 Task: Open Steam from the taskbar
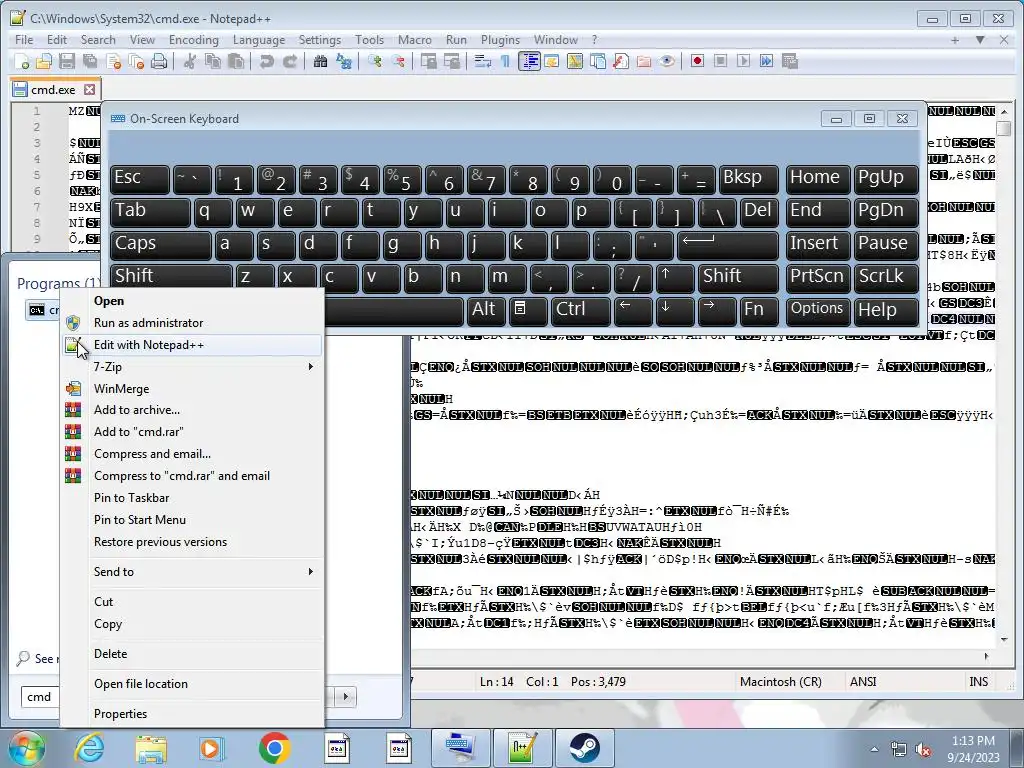point(584,749)
